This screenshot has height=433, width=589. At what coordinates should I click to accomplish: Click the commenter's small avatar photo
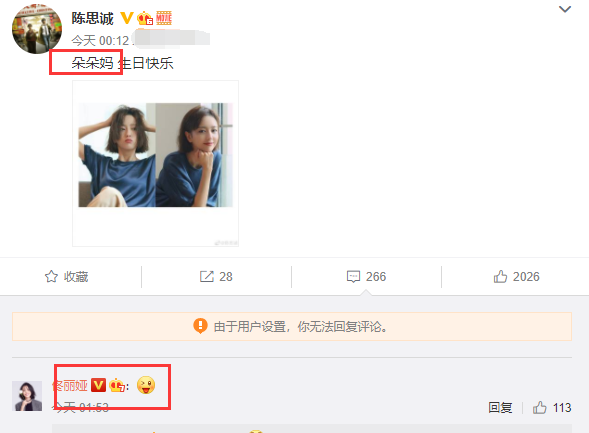pos(27,396)
